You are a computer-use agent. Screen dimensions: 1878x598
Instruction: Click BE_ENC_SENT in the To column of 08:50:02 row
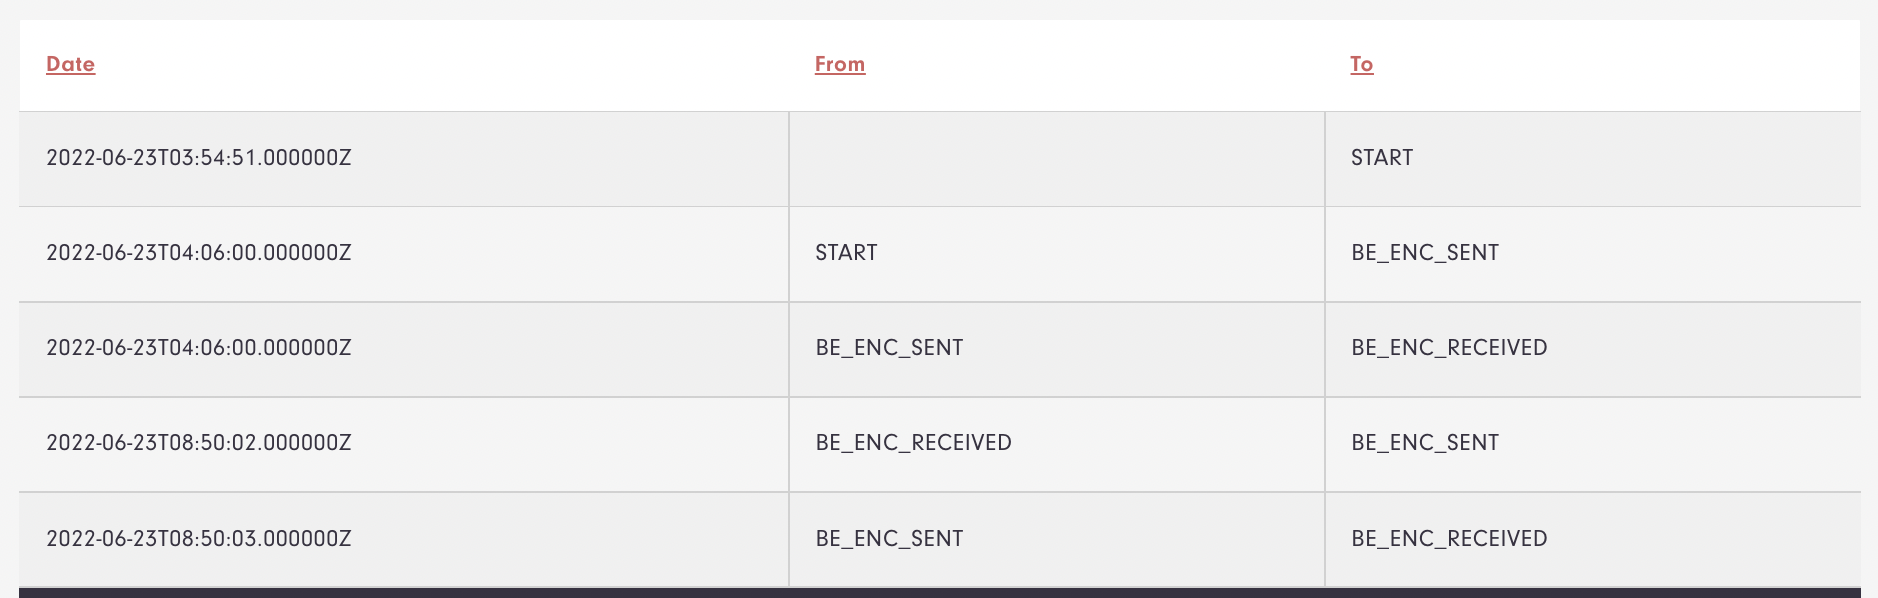[x=1425, y=443]
